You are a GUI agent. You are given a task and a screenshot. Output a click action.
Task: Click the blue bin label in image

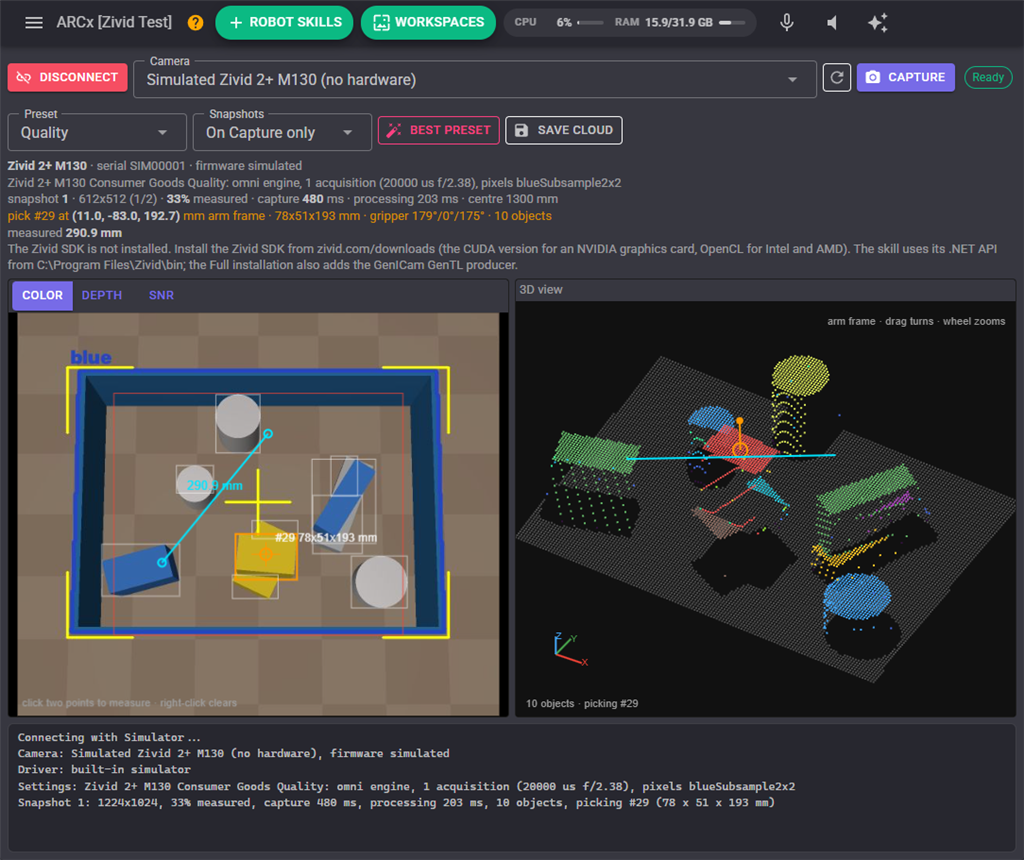91,357
